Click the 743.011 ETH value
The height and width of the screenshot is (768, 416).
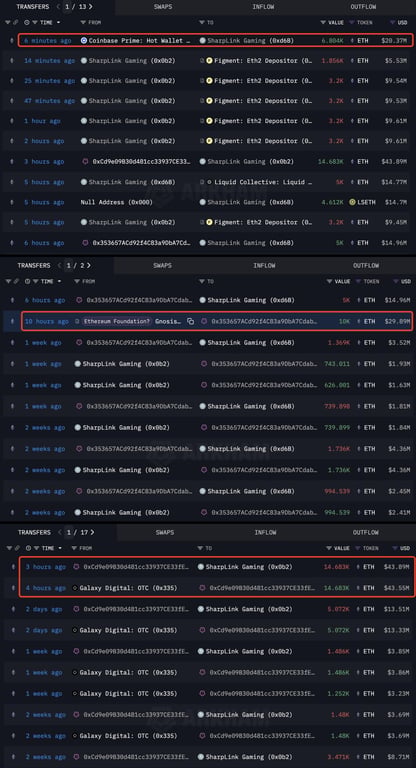tap(337, 364)
